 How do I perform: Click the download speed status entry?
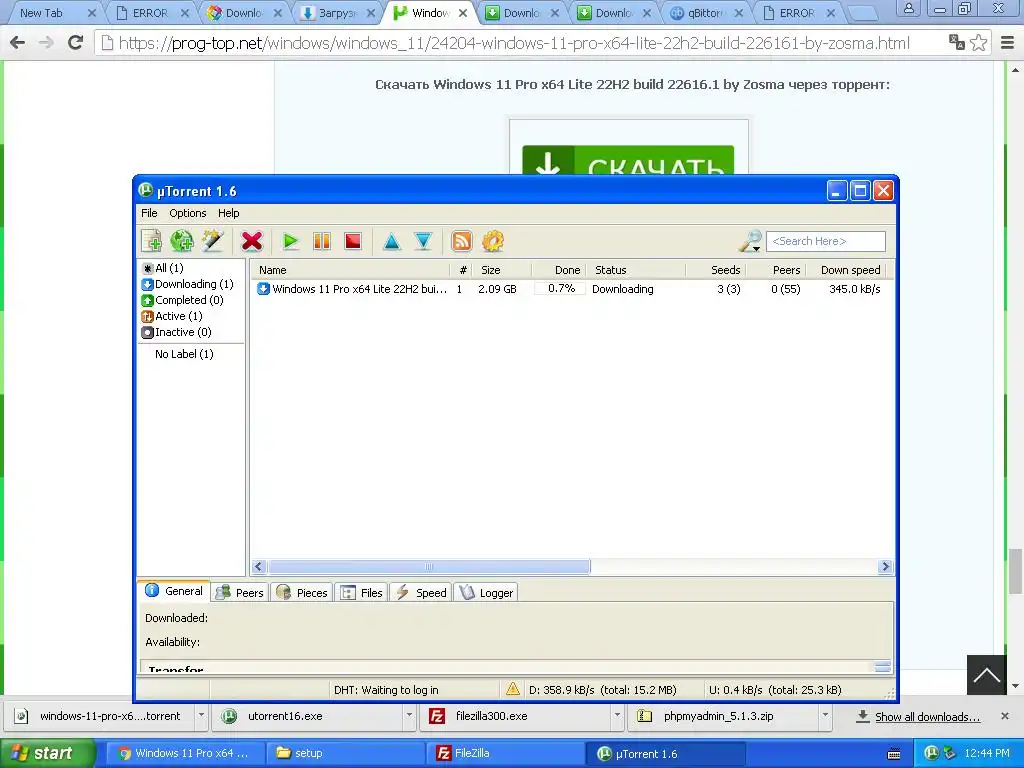point(603,690)
